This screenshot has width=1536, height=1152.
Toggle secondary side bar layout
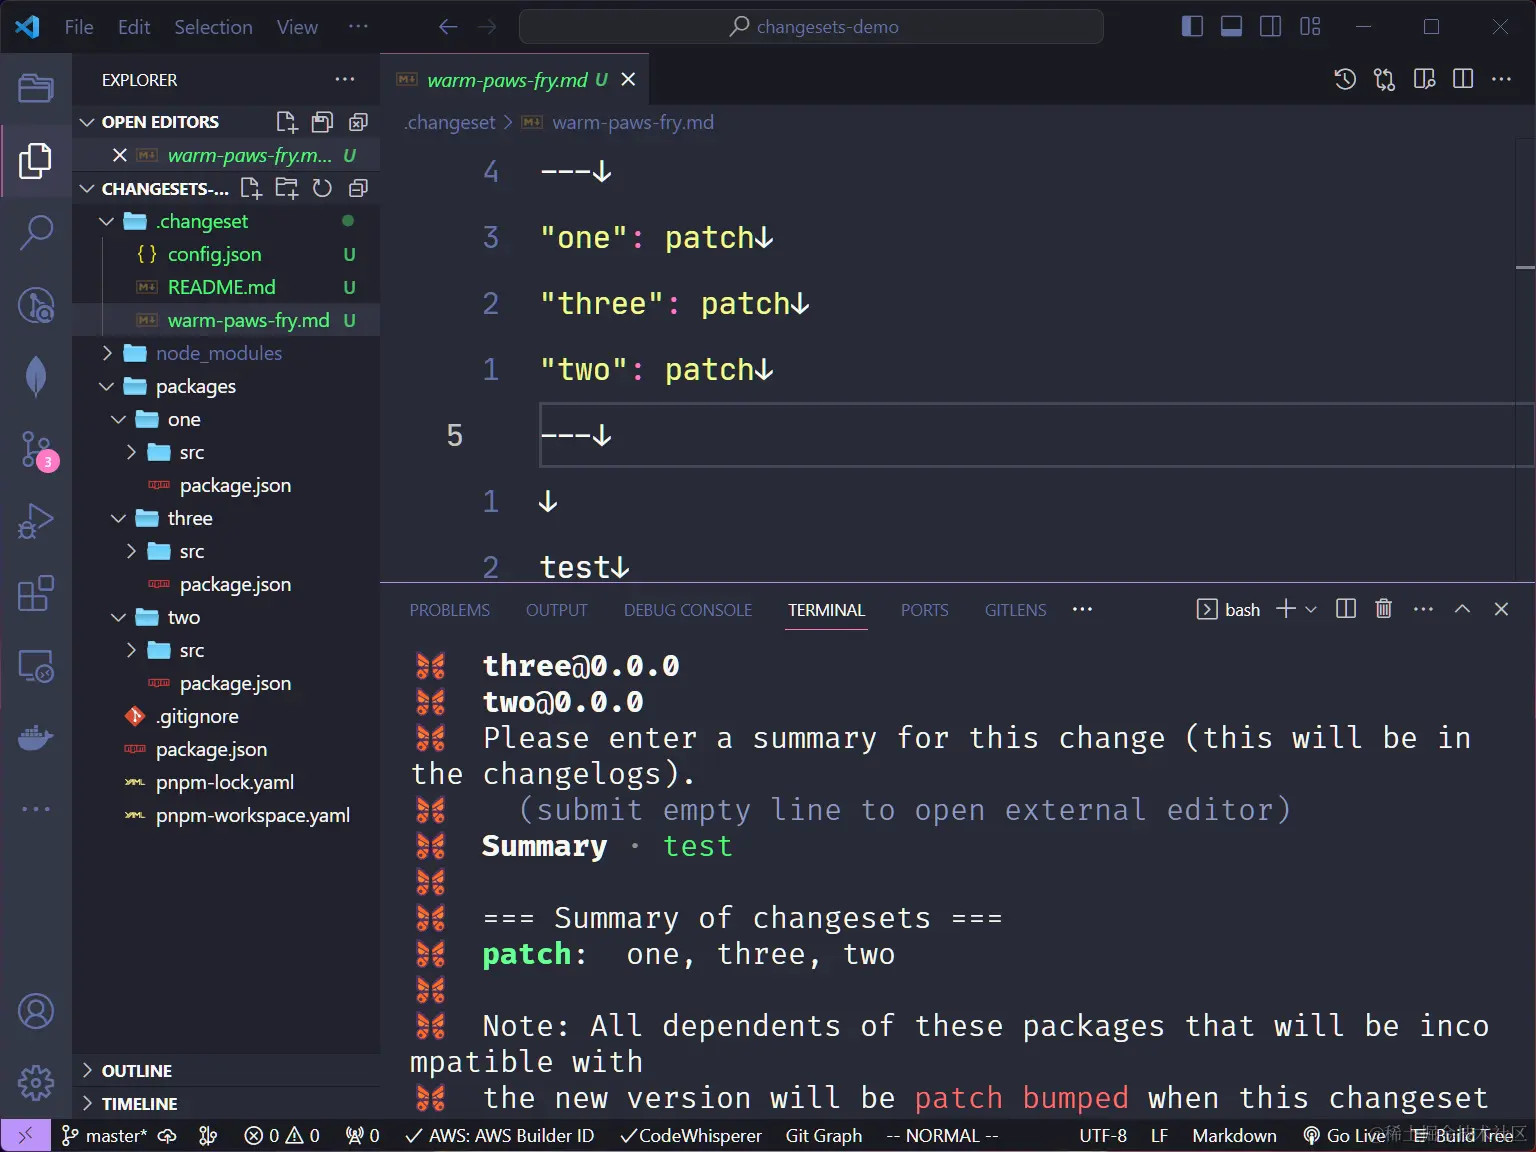pyautogui.click(x=1270, y=26)
